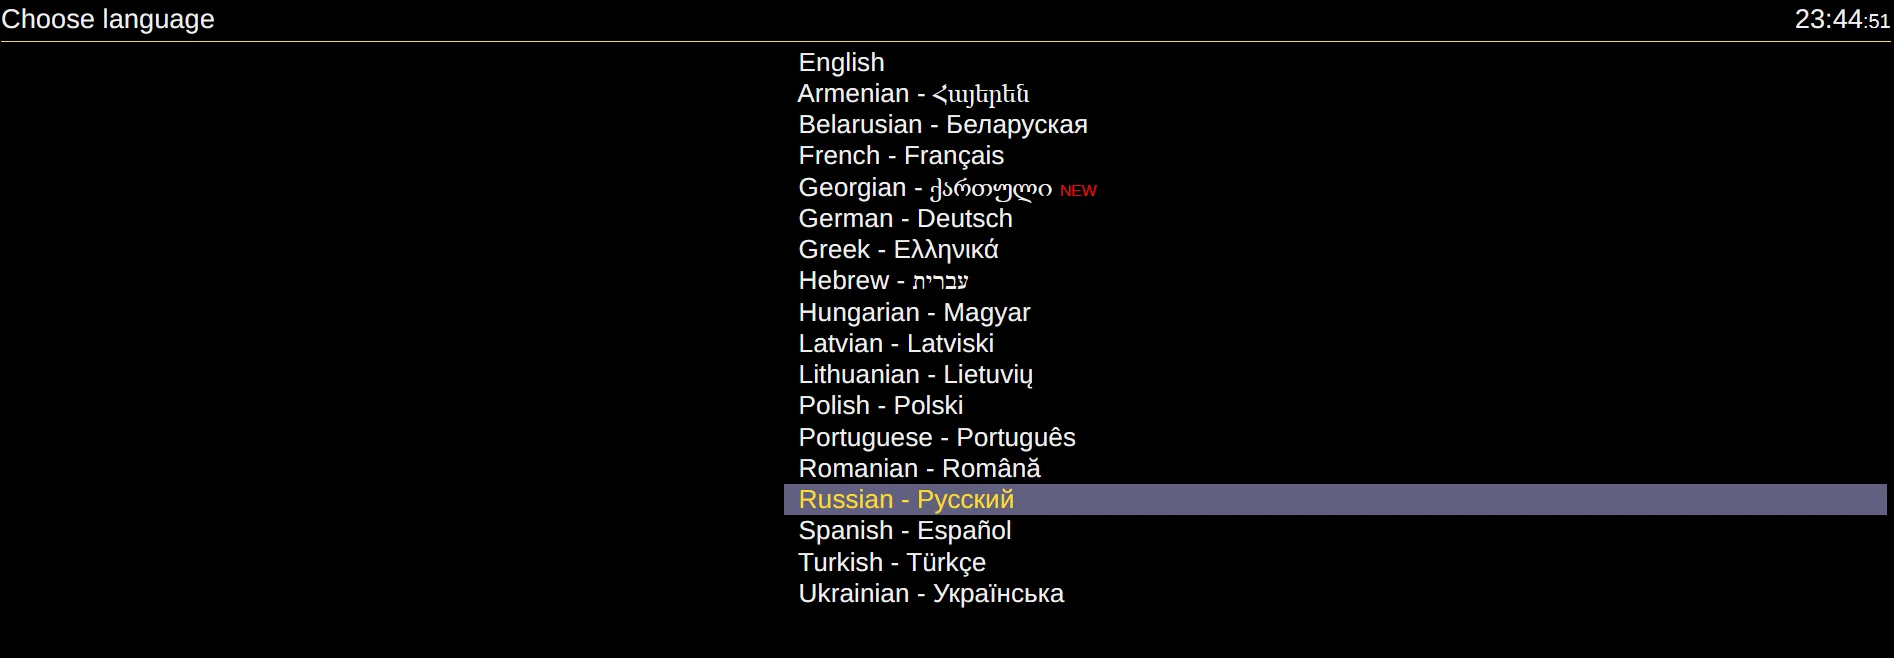
Task: Click the clock display in the header
Action: coord(1841,20)
